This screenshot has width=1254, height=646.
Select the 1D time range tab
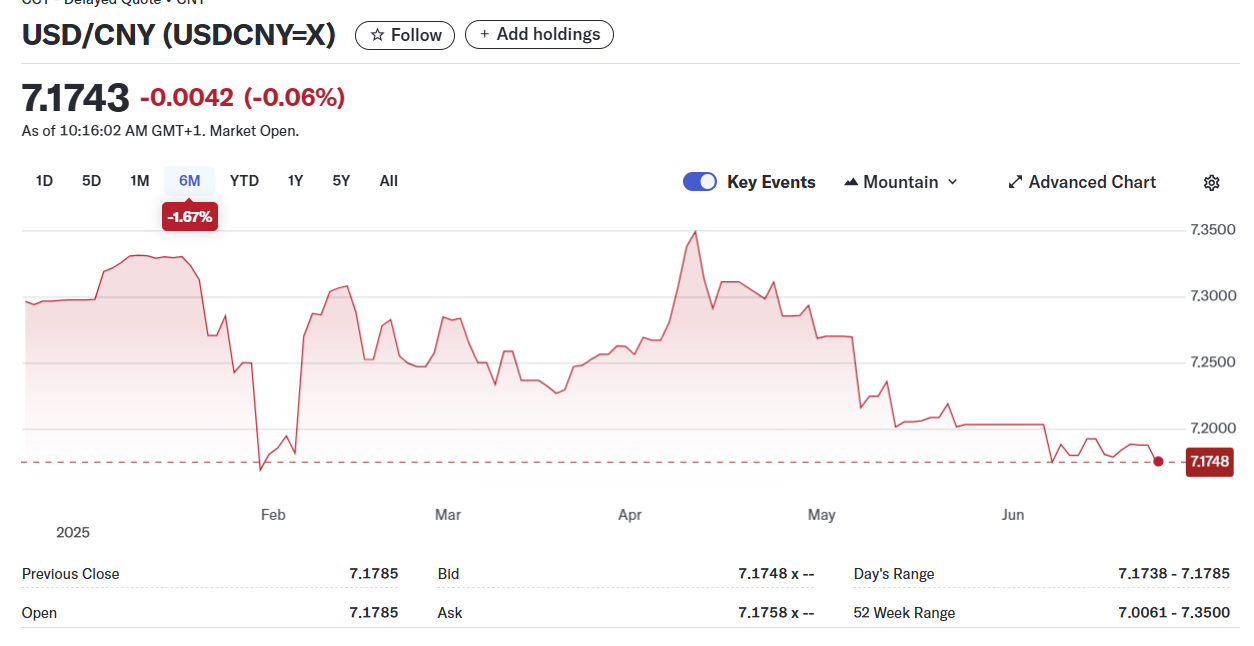coord(44,181)
